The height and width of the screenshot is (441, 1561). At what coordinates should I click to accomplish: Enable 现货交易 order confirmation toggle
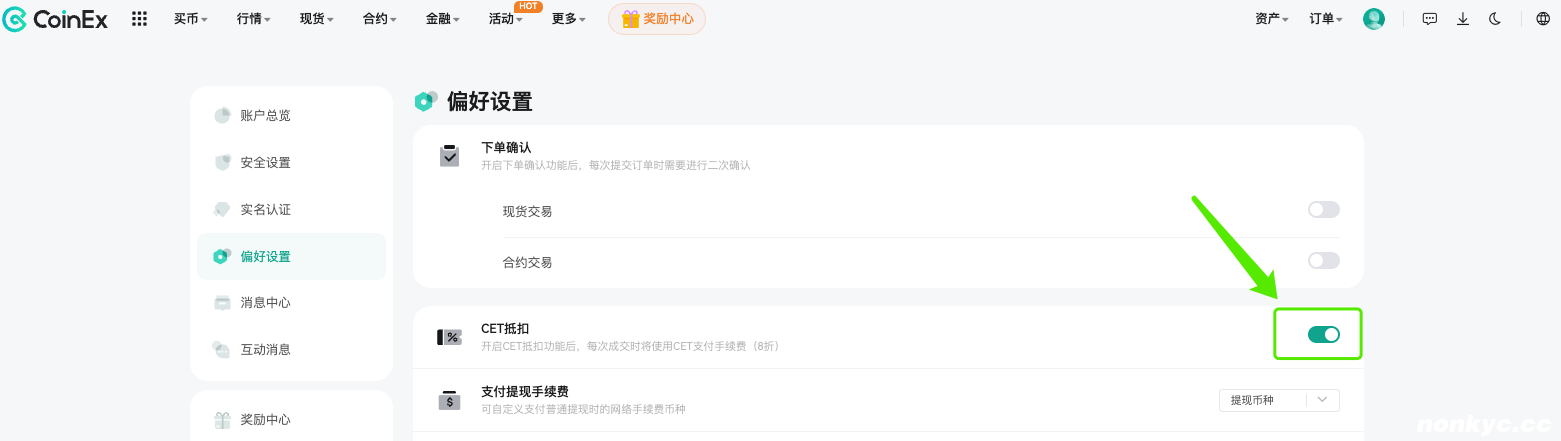1323,210
